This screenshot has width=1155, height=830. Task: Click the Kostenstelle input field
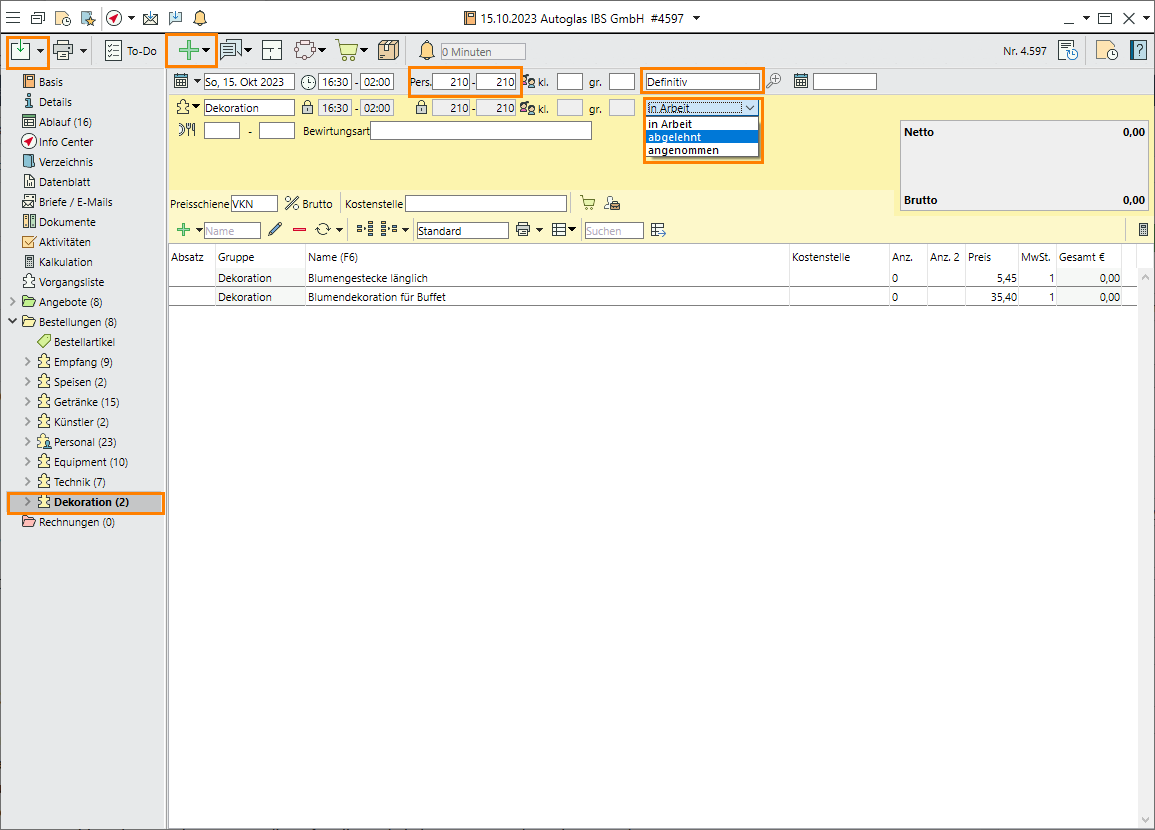coord(485,204)
